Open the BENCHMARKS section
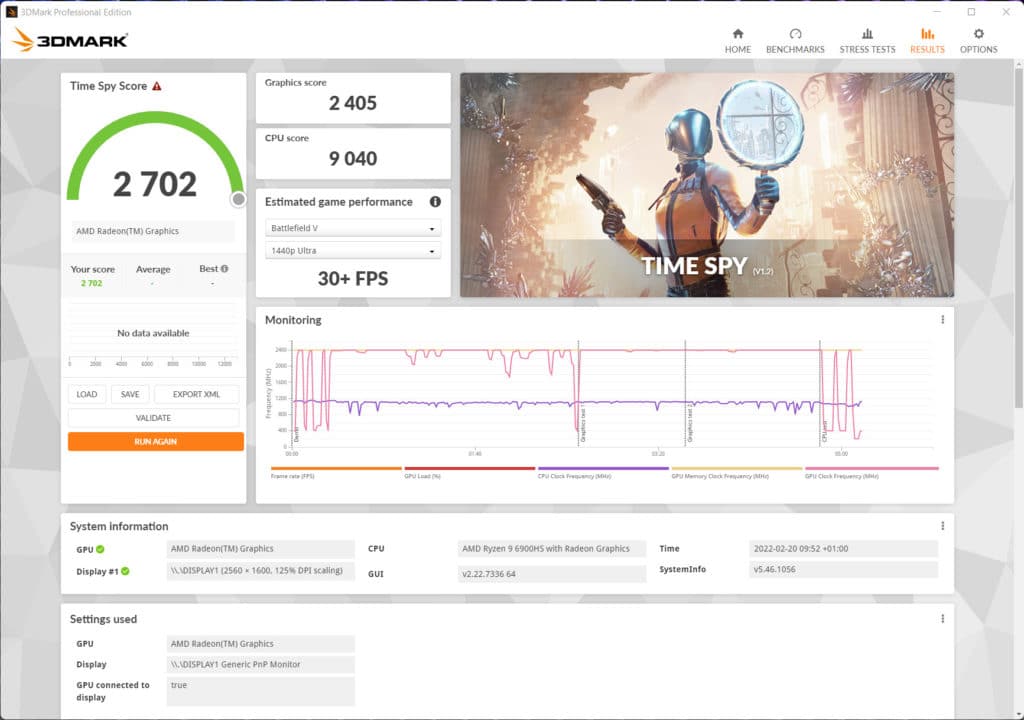The height and width of the screenshot is (720, 1024). pos(795,41)
